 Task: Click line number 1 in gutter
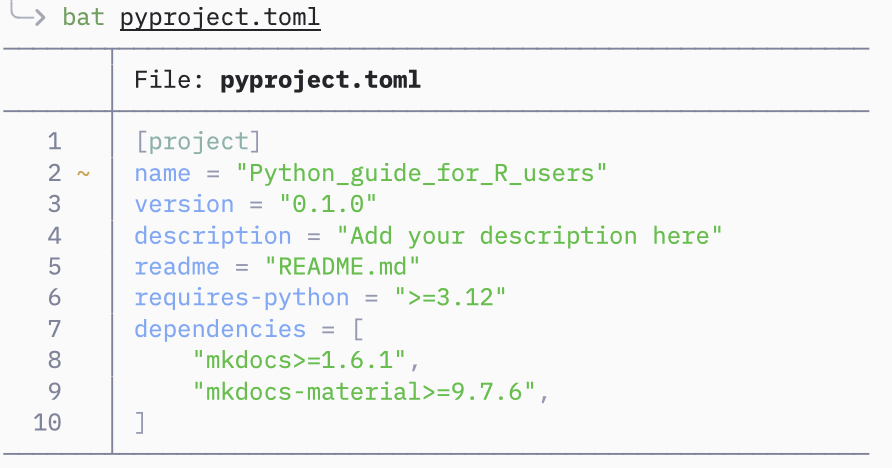[x=54, y=142]
